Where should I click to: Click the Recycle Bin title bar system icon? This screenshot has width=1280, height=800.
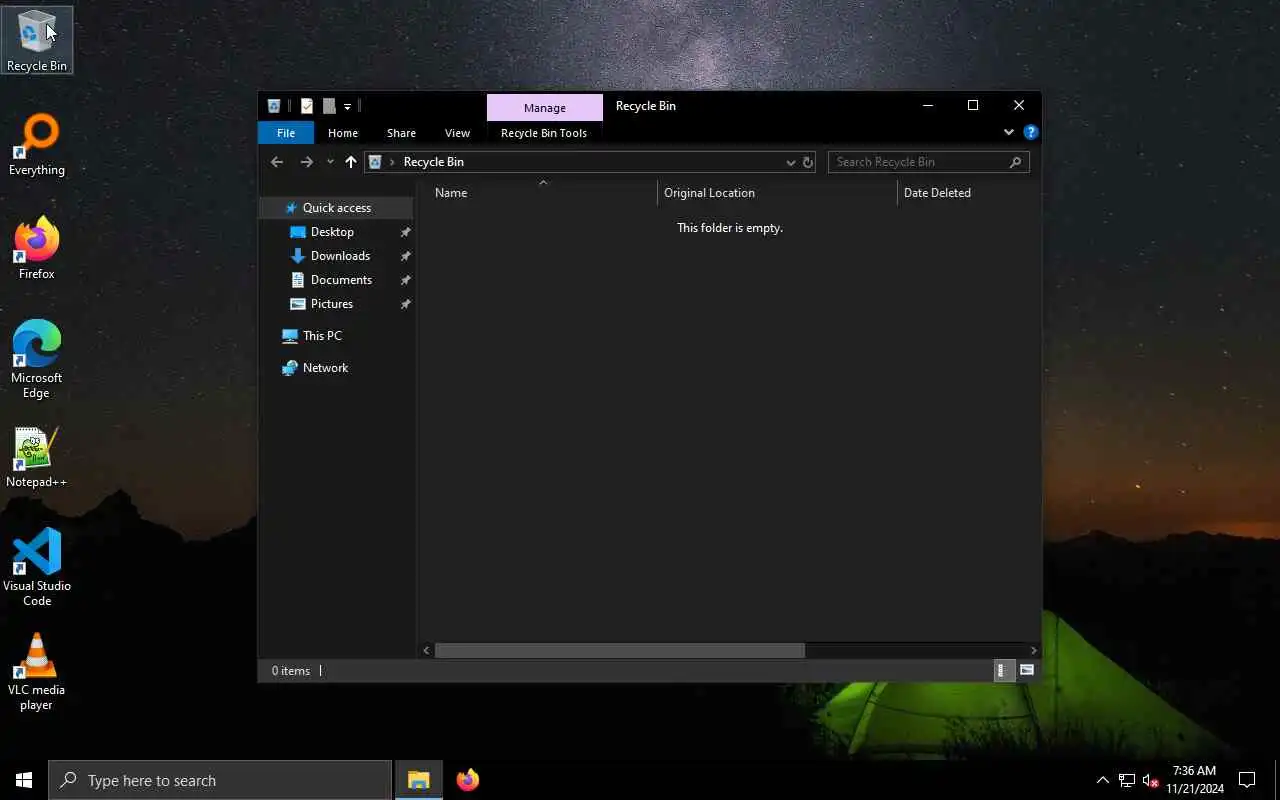click(274, 106)
